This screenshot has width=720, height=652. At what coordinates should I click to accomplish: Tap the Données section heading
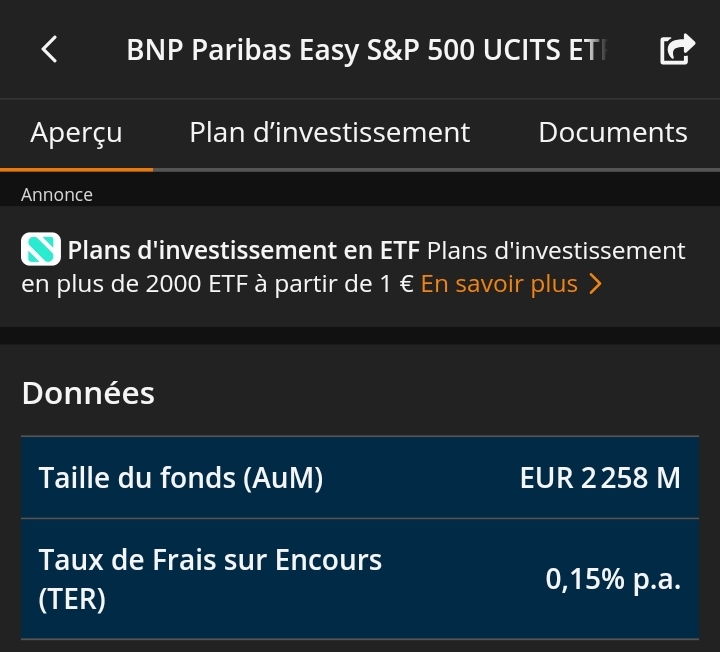88,393
